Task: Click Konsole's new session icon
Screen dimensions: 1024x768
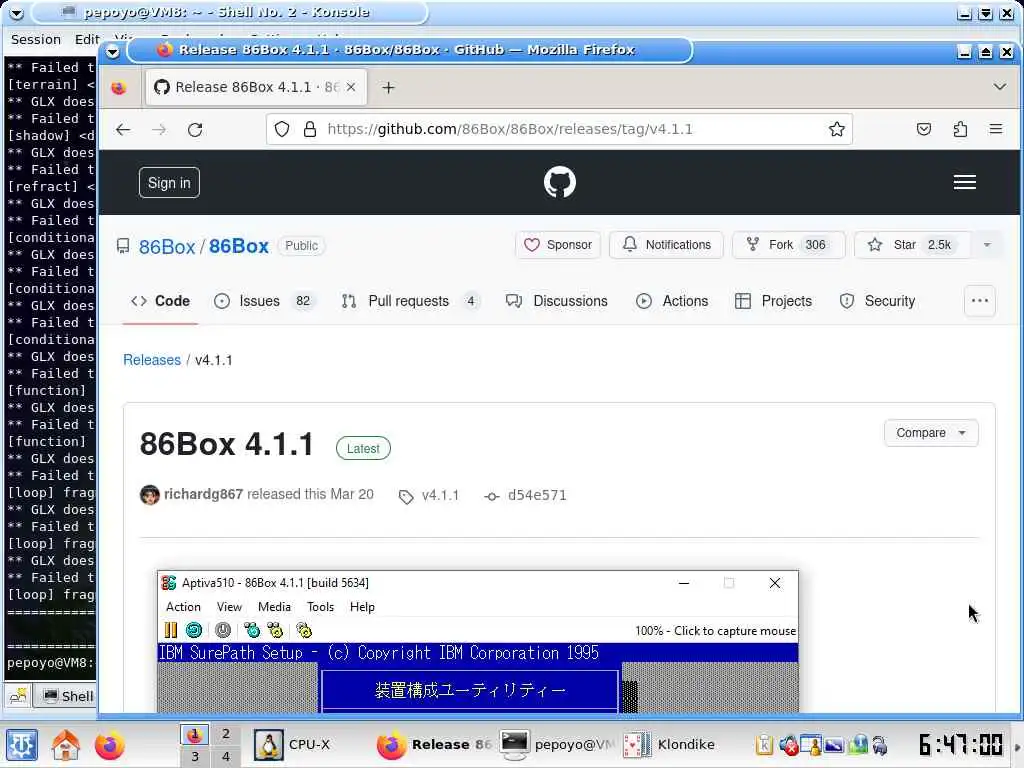Action: (18, 696)
